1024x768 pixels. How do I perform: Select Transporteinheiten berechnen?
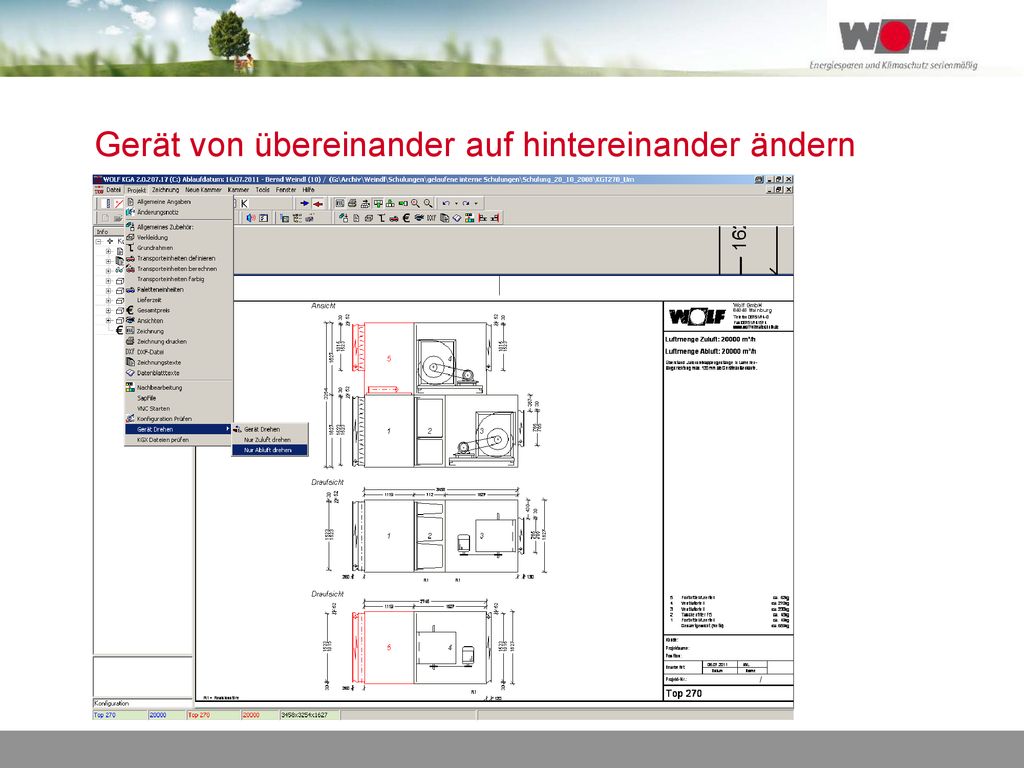coord(178,268)
